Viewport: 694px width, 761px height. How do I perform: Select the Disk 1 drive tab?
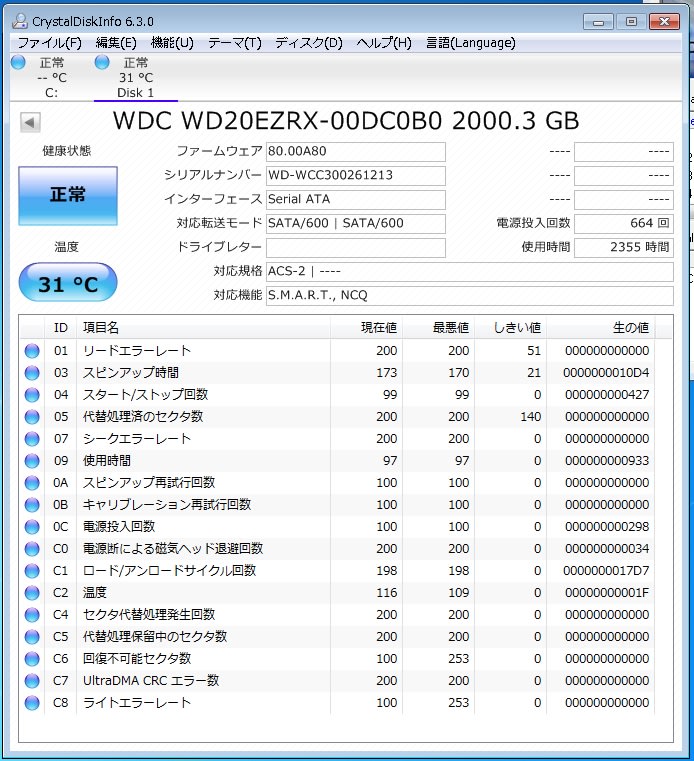pyautogui.click(x=135, y=78)
